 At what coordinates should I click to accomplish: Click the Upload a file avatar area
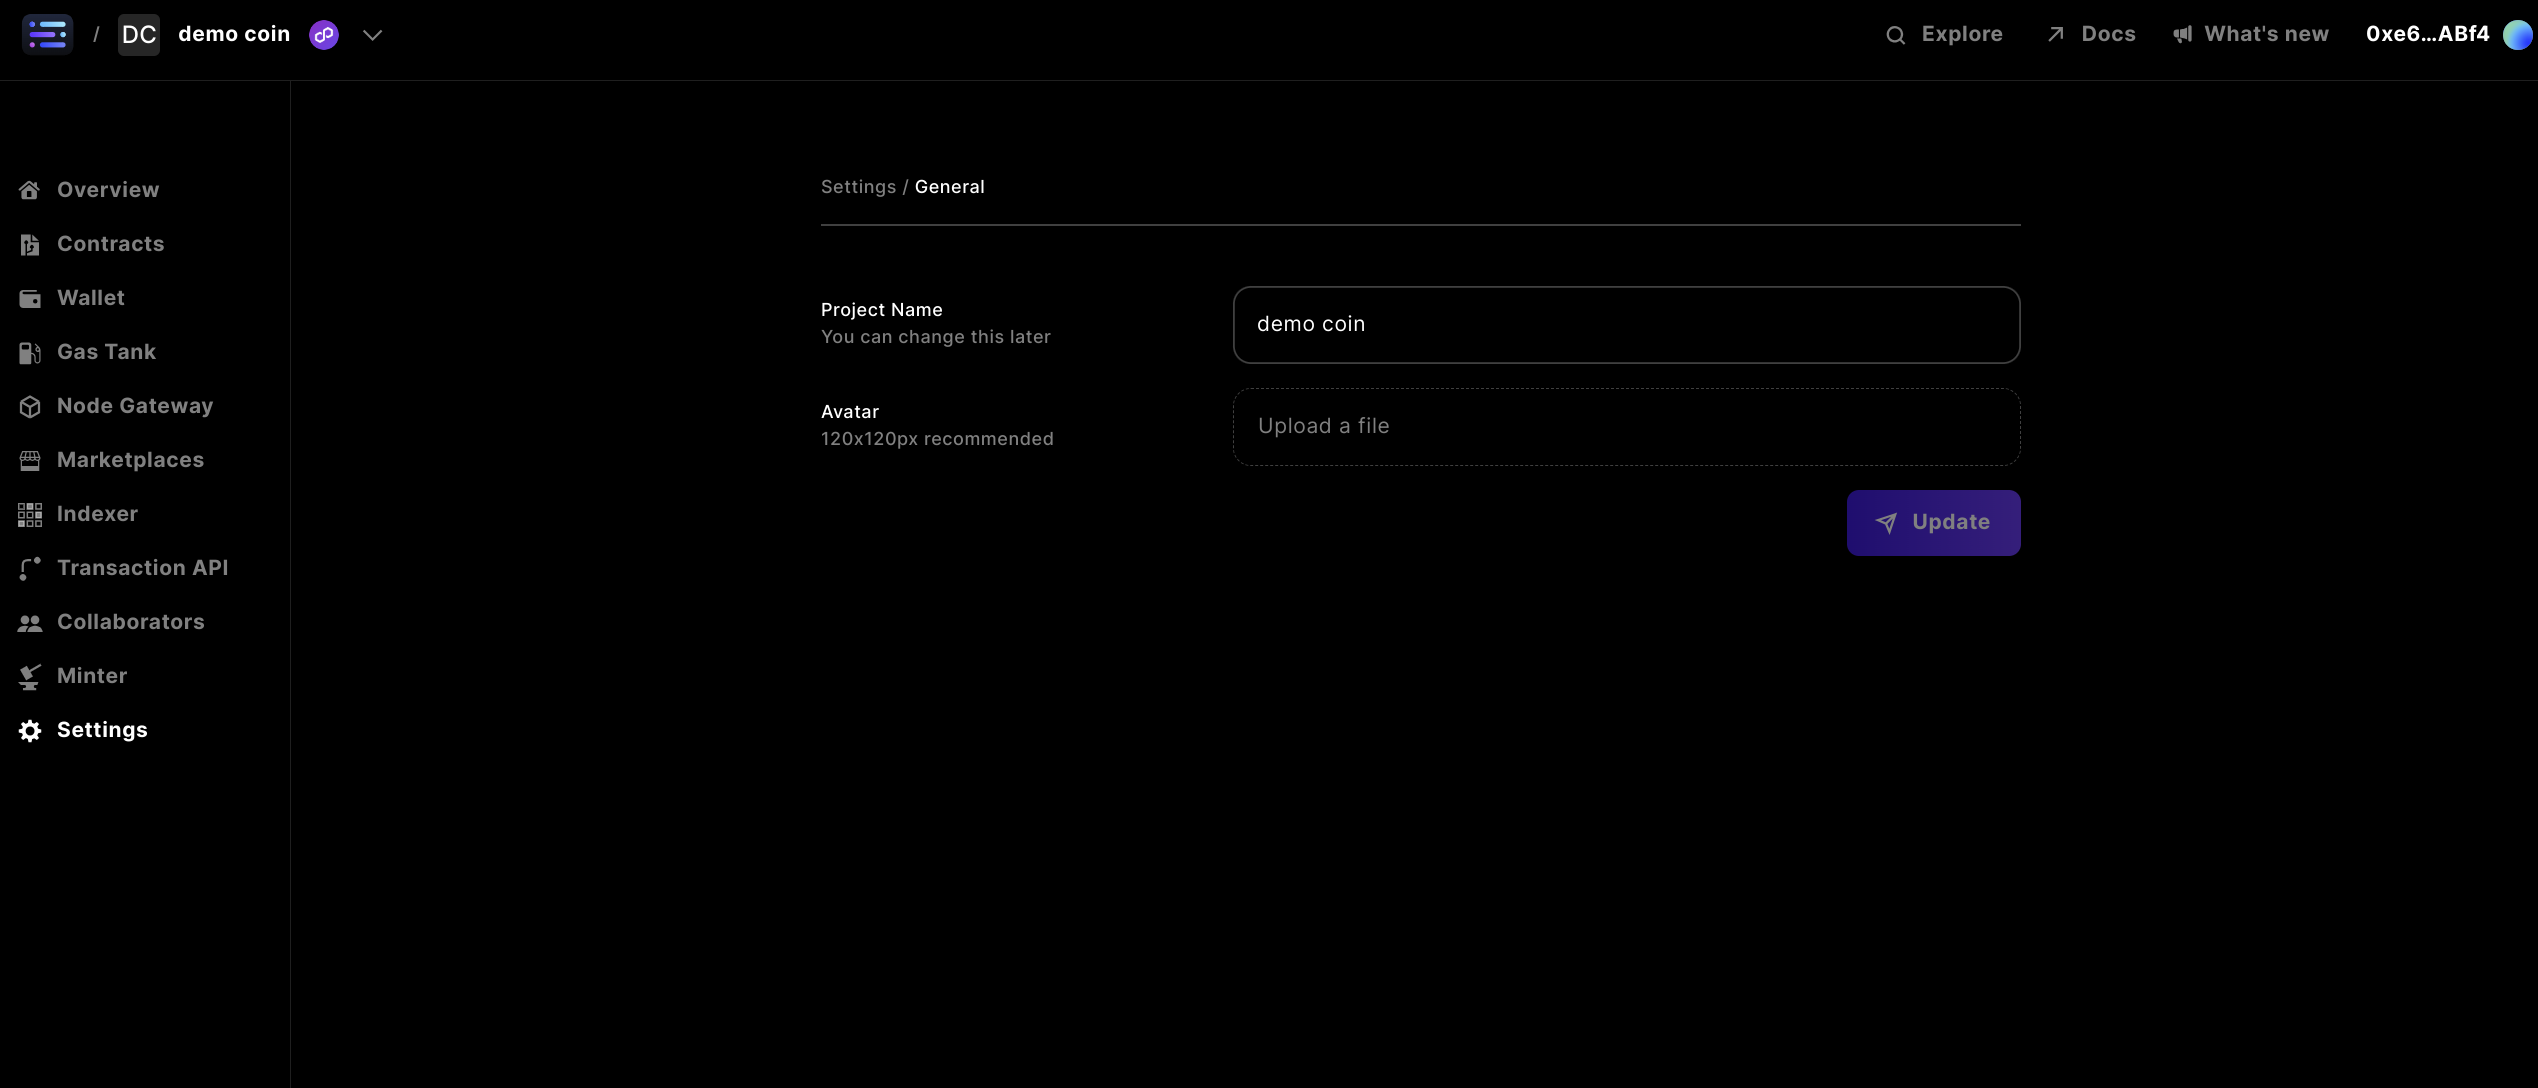pos(1625,426)
